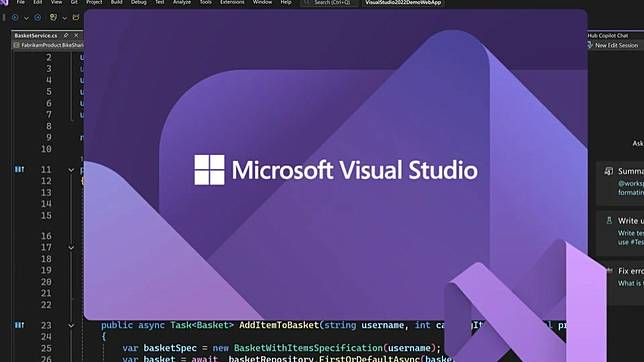The height and width of the screenshot is (362, 644).
Task: Click the basketSpec variable declaration
Action: pyautogui.click(x=170, y=348)
